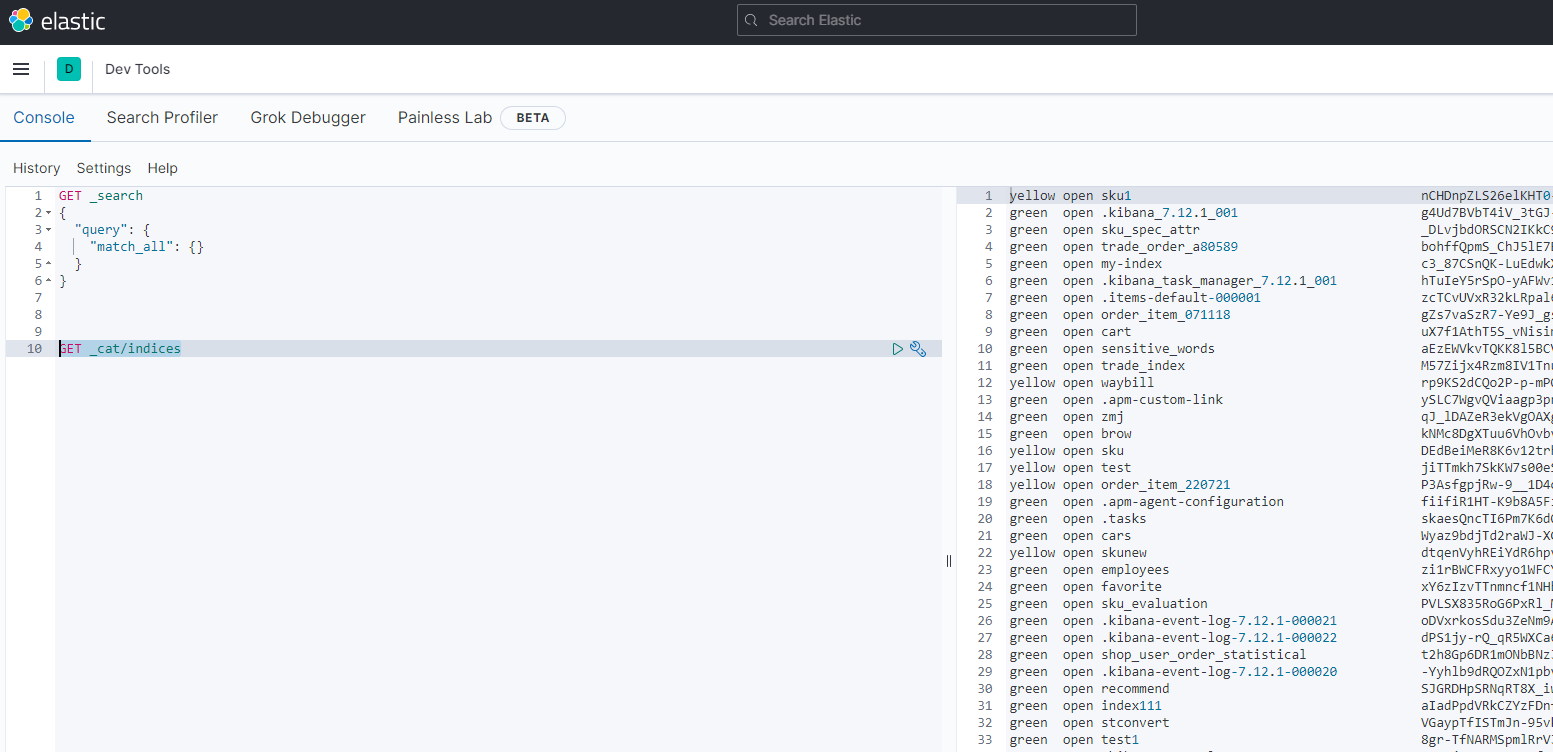Image resolution: width=1553 pixels, height=752 pixels.
Task: Switch to the Console tab
Action: (44, 117)
